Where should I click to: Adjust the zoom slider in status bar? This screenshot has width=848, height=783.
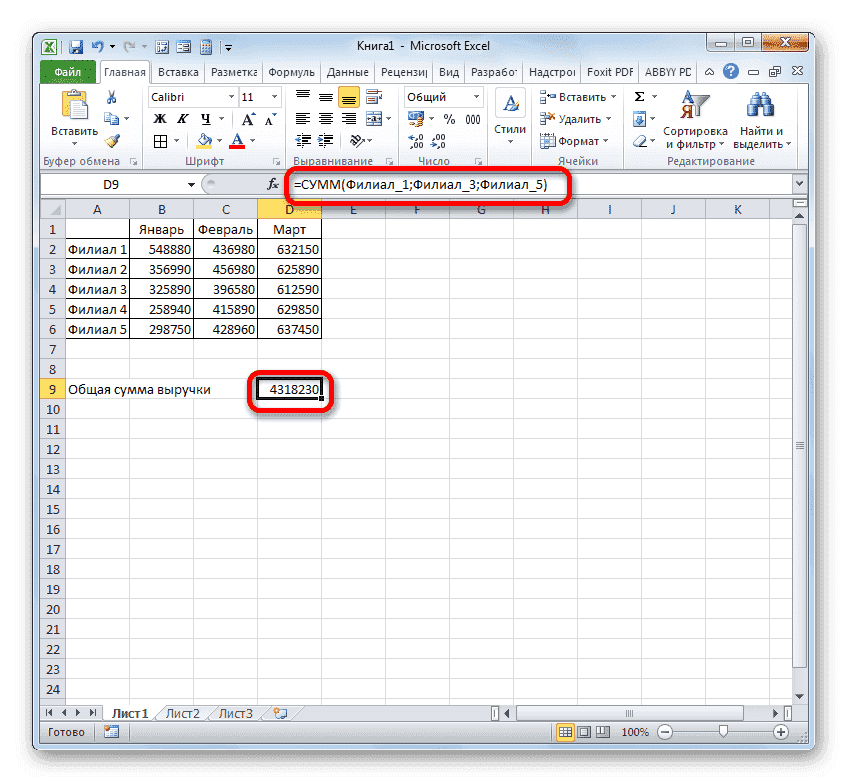click(x=722, y=731)
